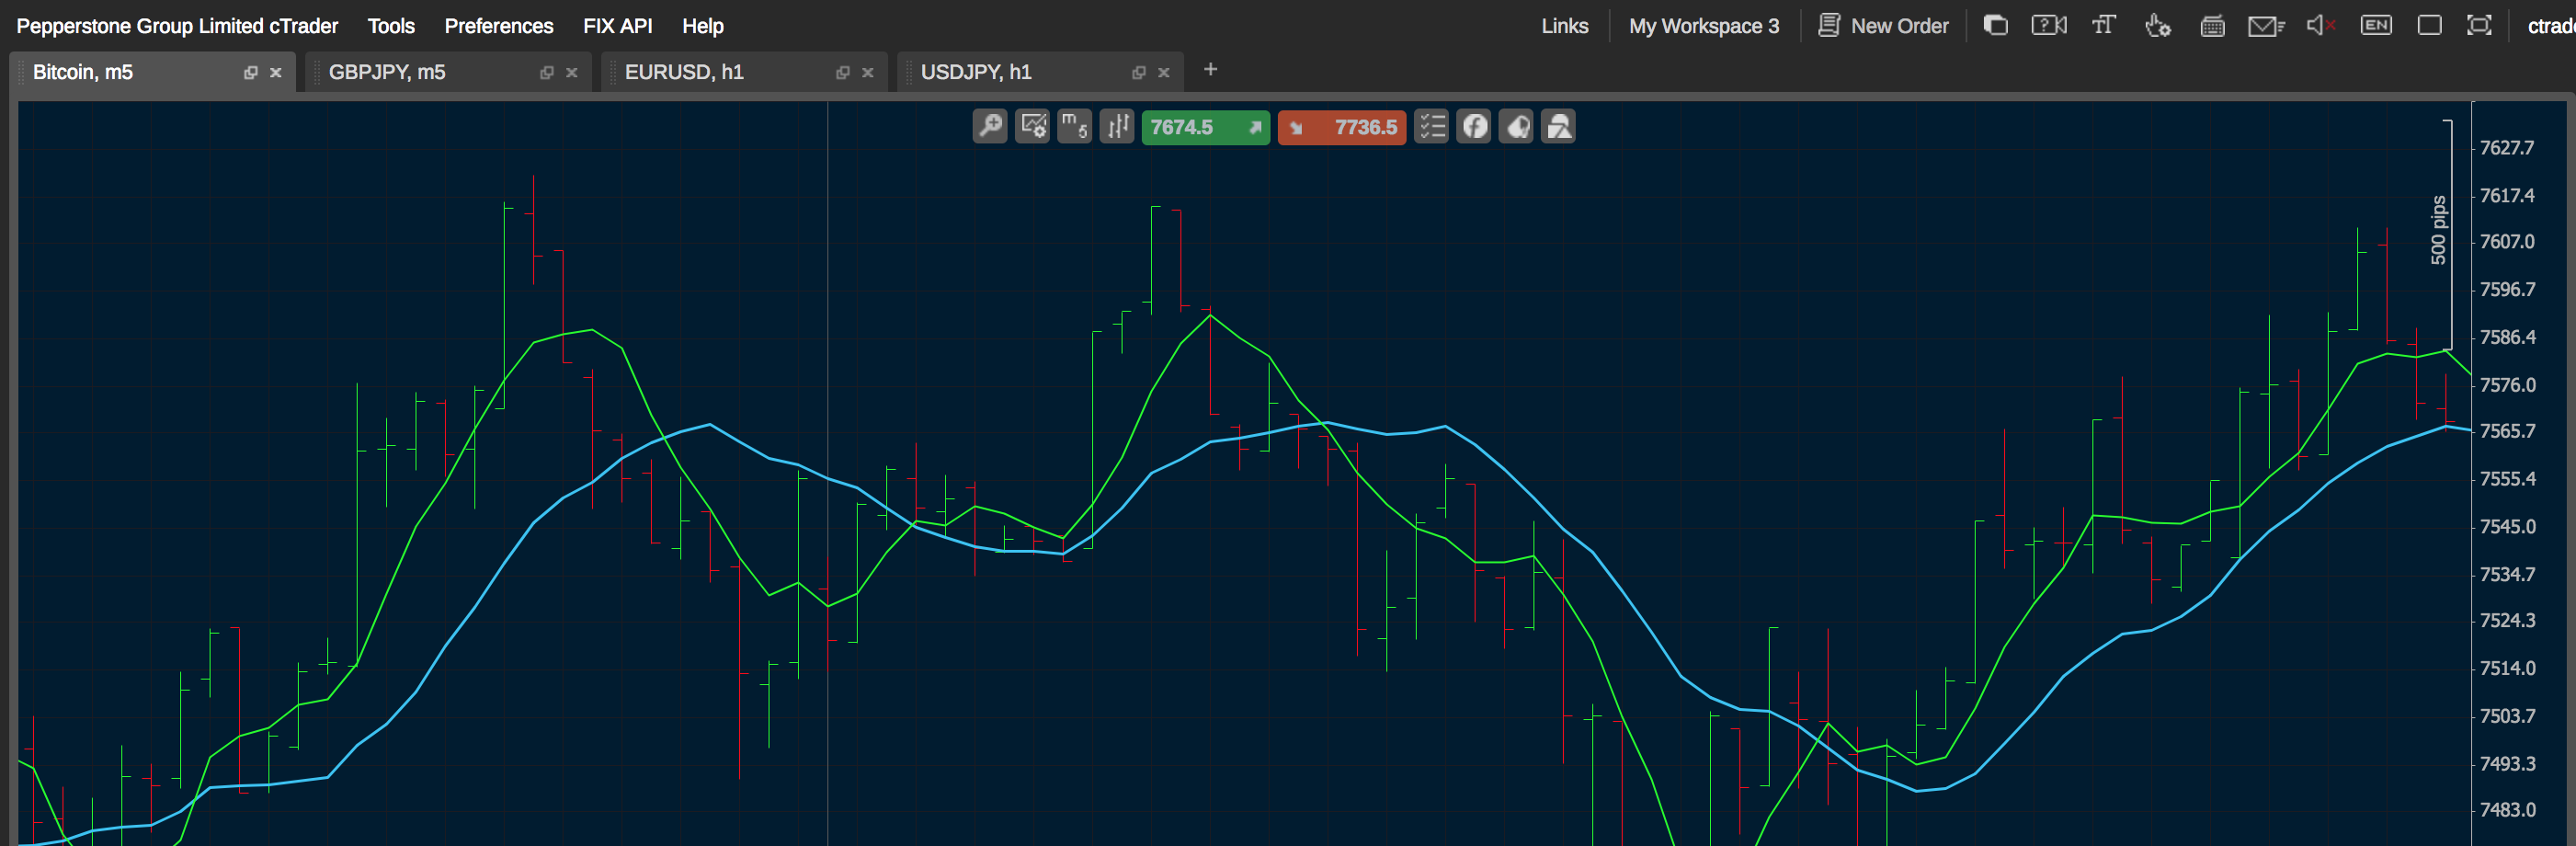Screen dimensions: 2576x846
Task: Detach the Bitcoin, m5 tab
Action: click(x=251, y=73)
